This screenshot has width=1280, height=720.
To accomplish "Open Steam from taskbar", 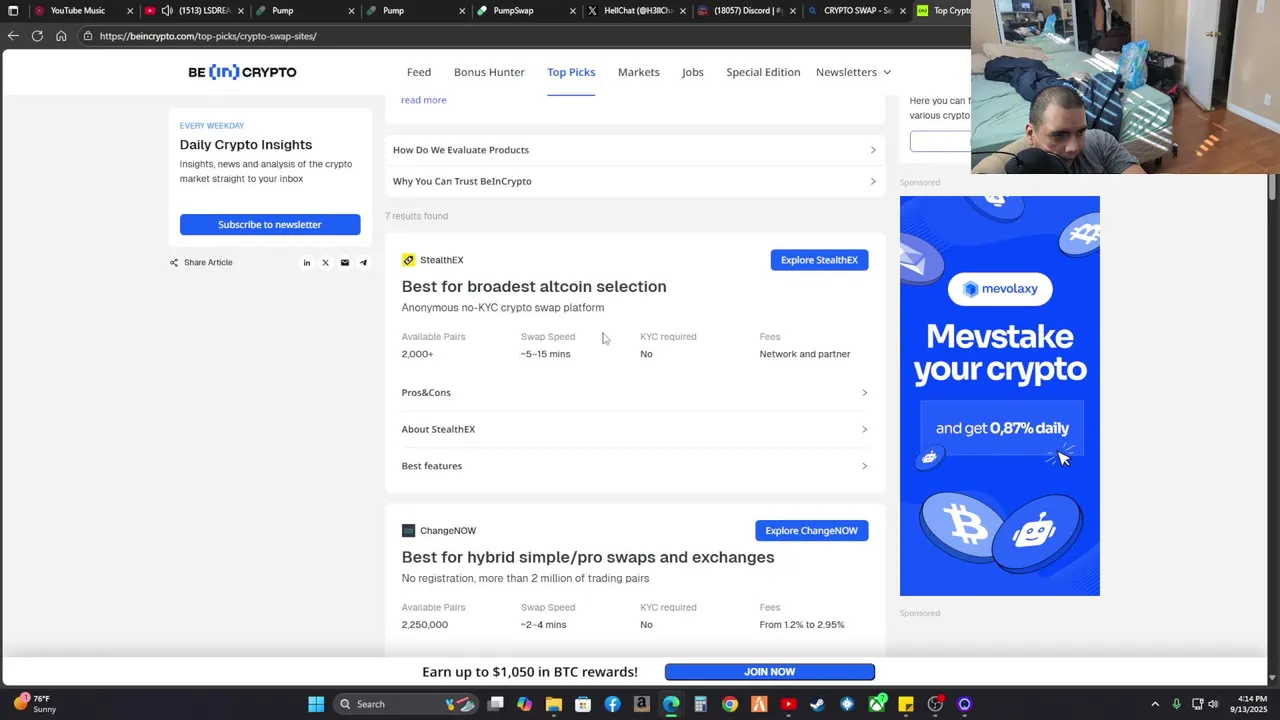I will tap(818, 704).
